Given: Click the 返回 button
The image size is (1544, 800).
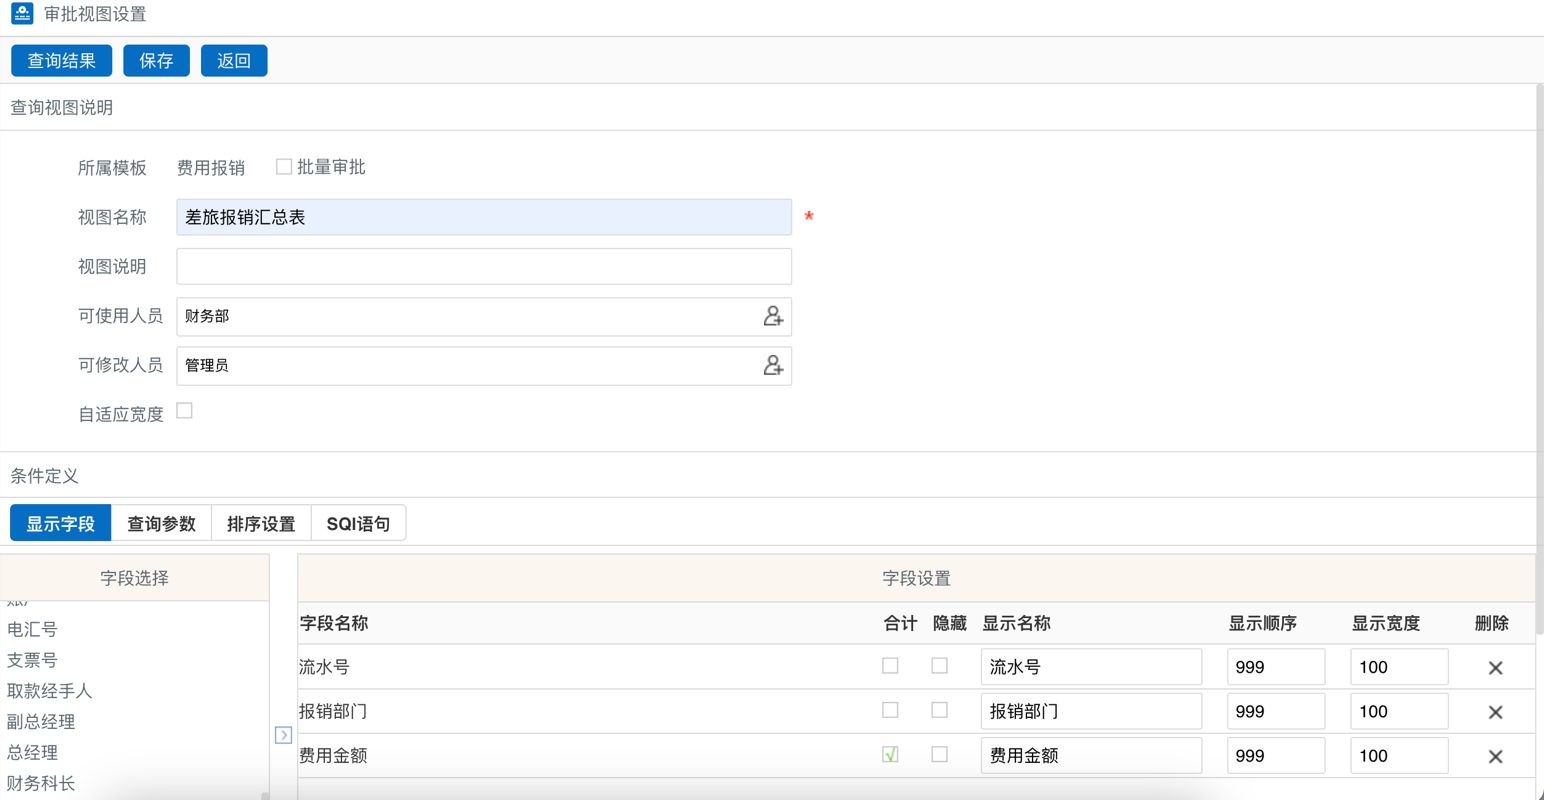Looking at the screenshot, I should (x=234, y=61).
